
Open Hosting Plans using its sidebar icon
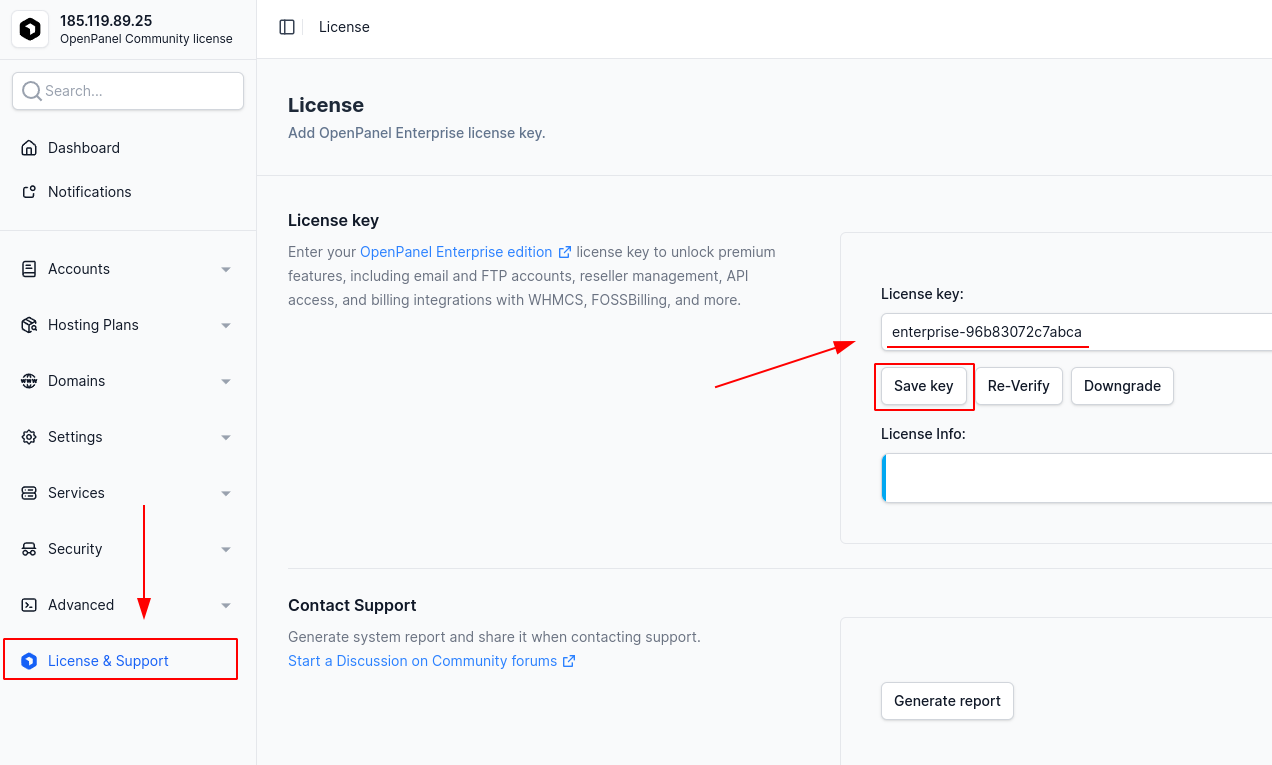point(30,324)
